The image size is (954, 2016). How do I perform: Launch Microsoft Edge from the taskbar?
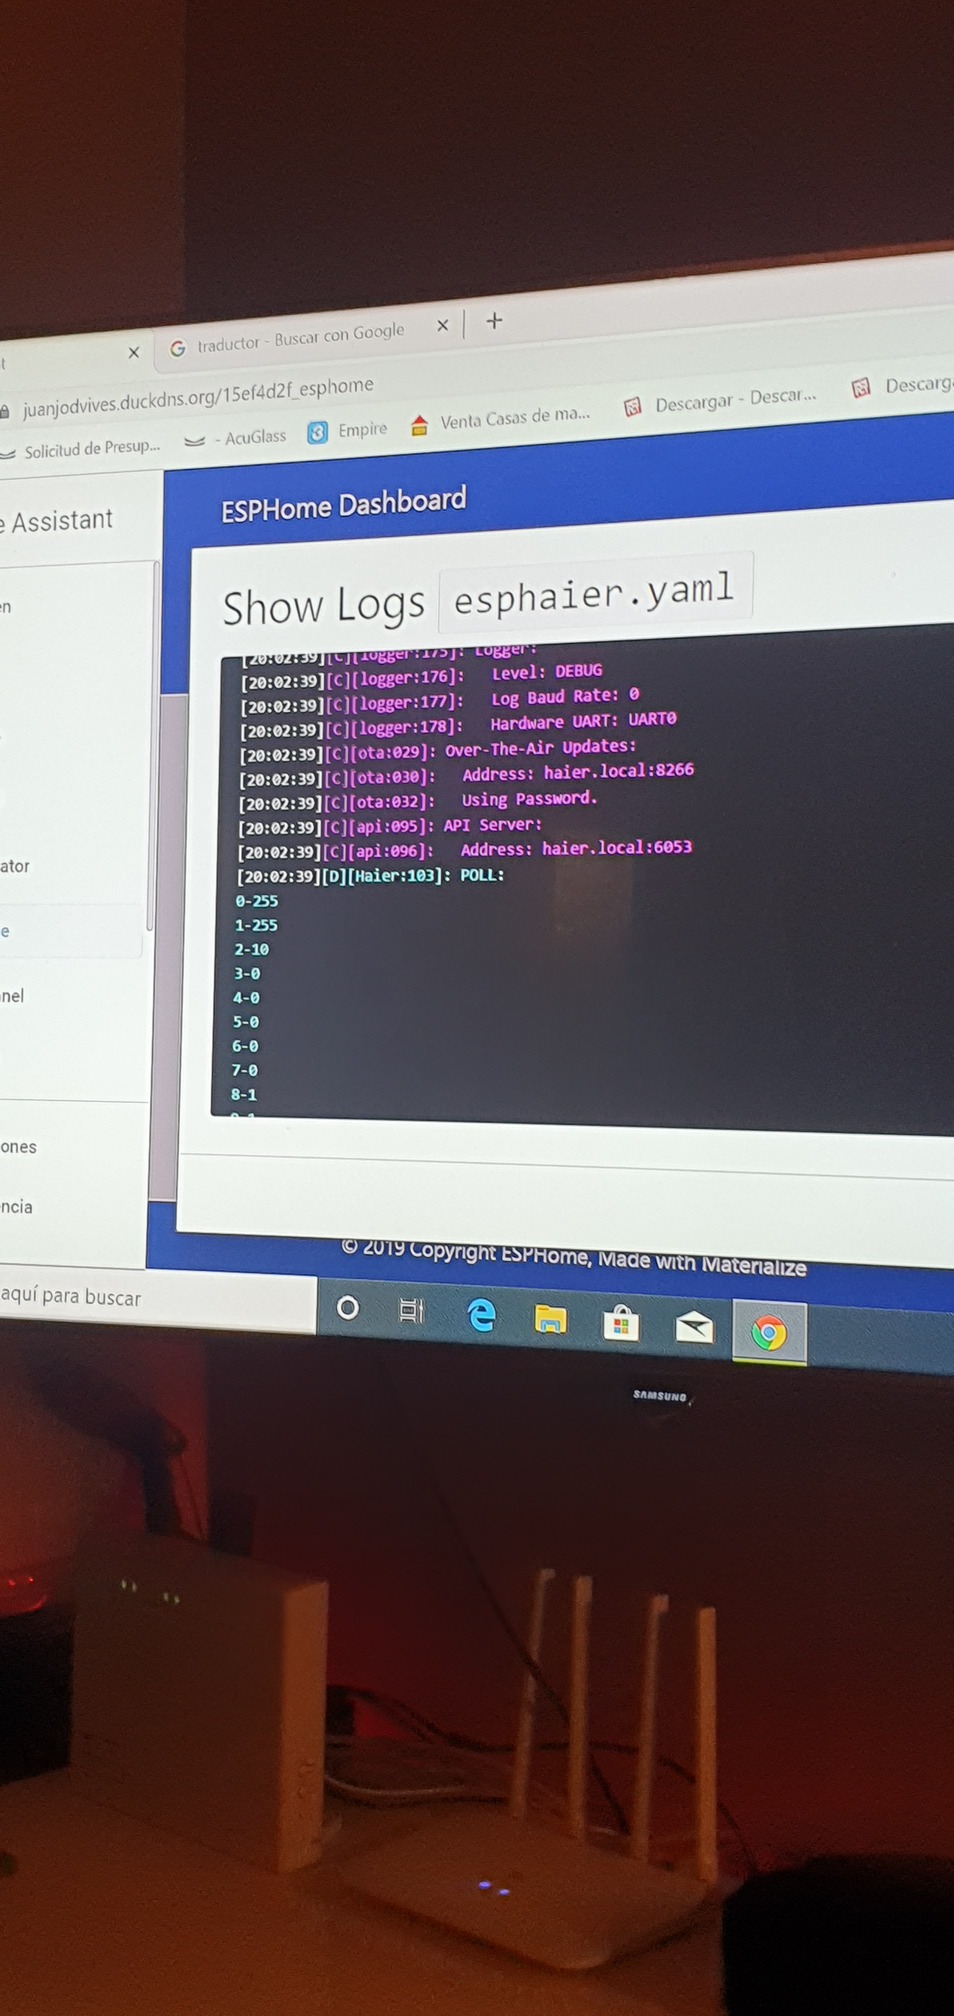click(x=482, y=1315)
